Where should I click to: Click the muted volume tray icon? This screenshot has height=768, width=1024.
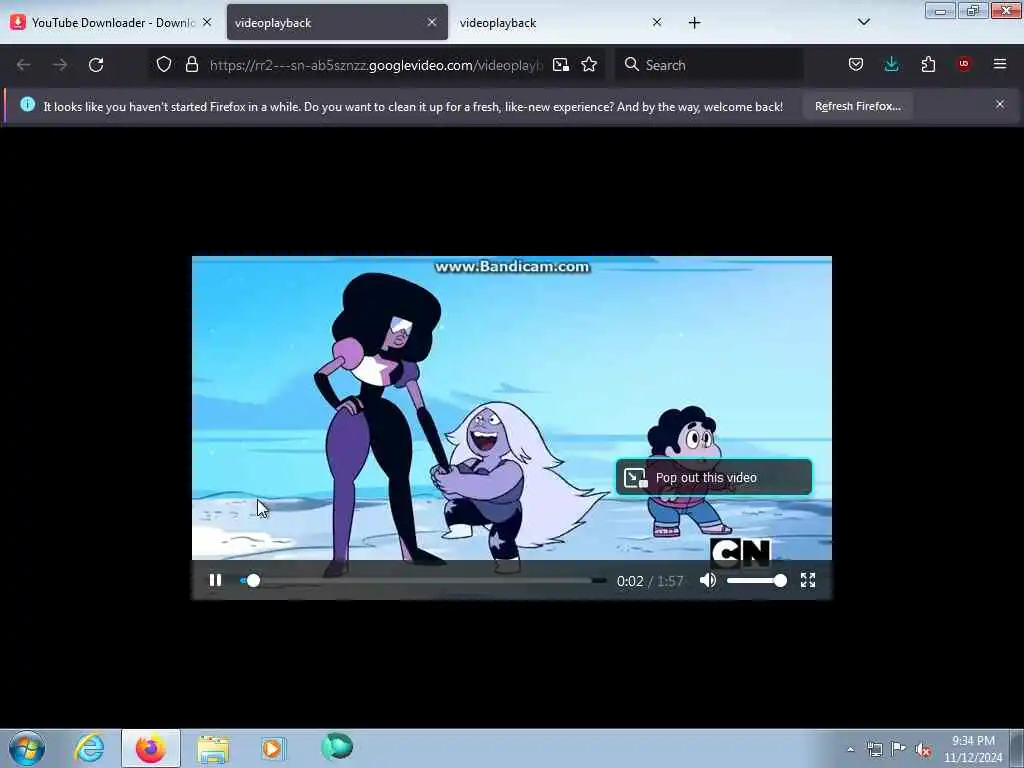[923, 750]
